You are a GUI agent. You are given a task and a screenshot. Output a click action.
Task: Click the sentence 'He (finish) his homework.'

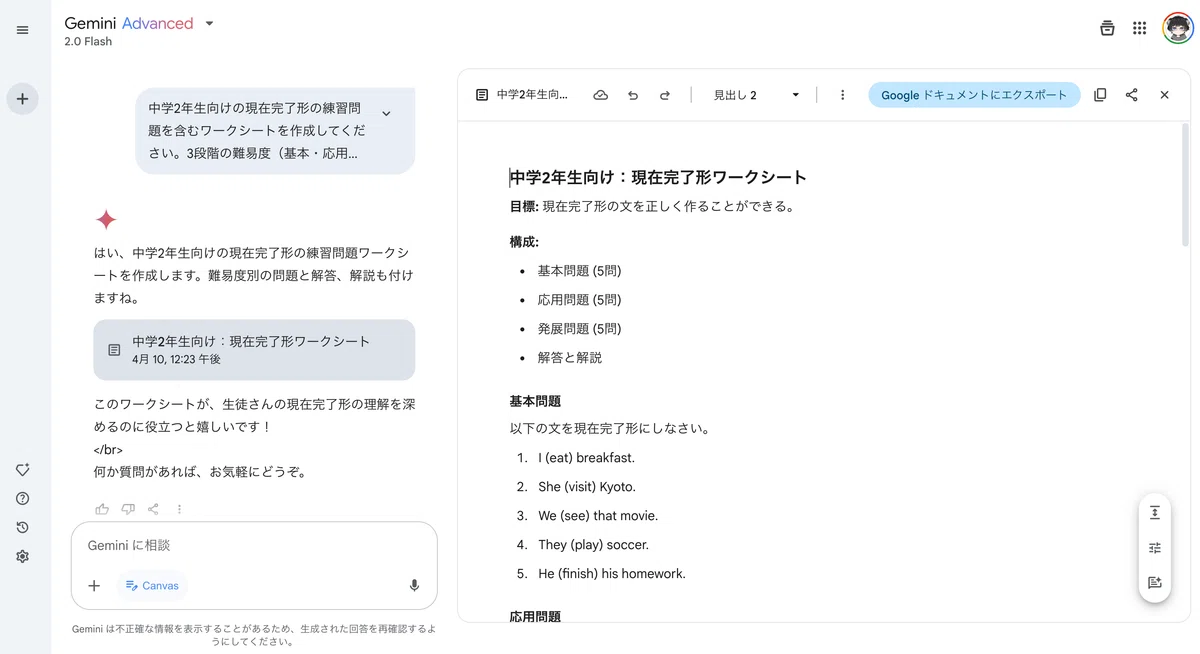point(612,574)
